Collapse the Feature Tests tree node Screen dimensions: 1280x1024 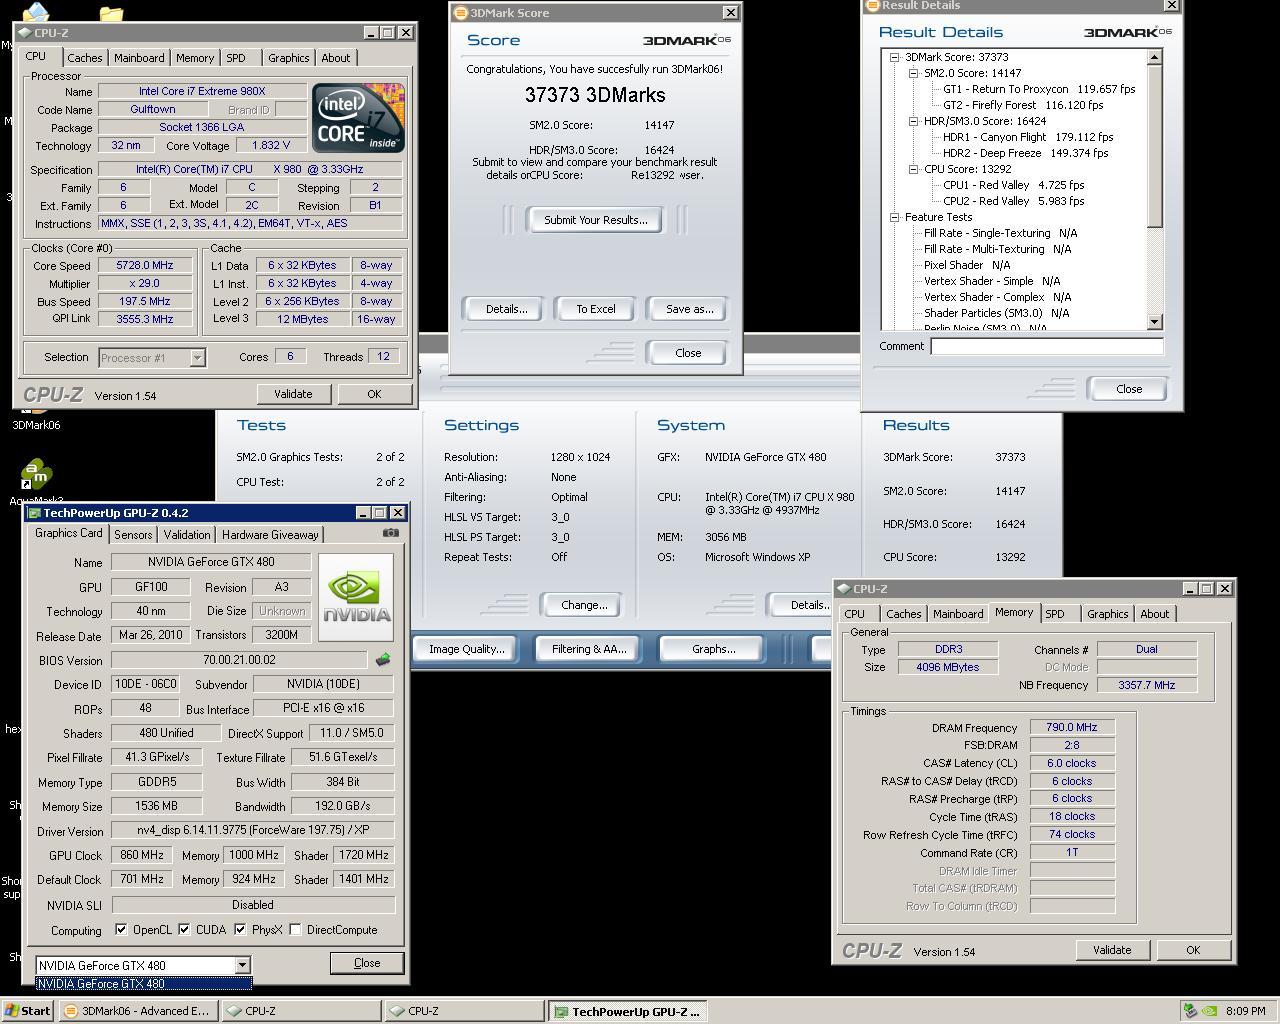(x=895, y=217)
